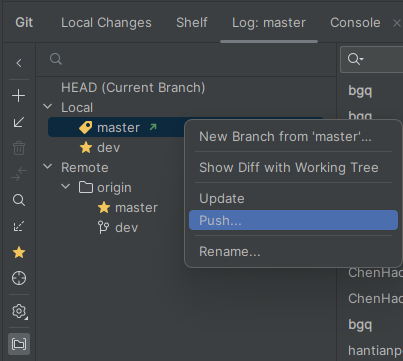403x361 pixels.
Task: Choose Push... from the context menu
Action: point(293,220)
